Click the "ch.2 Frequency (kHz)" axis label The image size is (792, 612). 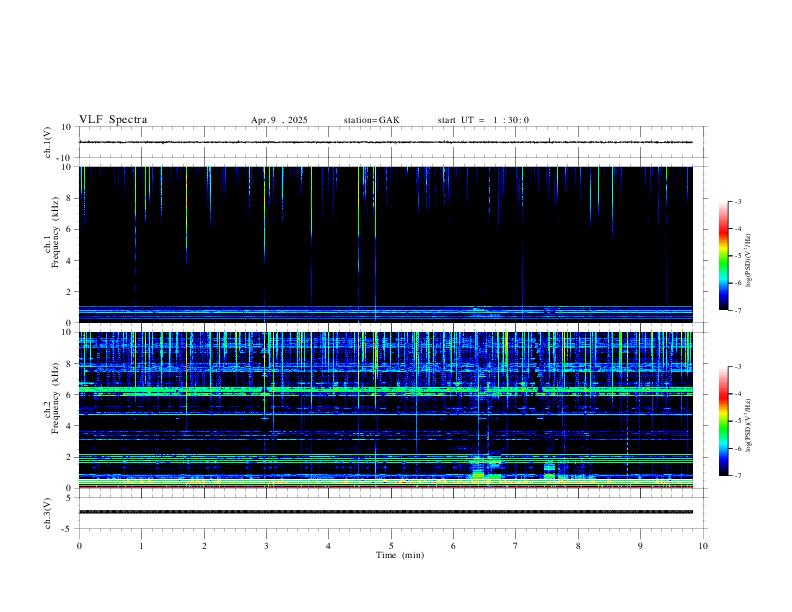click(51, 398)
